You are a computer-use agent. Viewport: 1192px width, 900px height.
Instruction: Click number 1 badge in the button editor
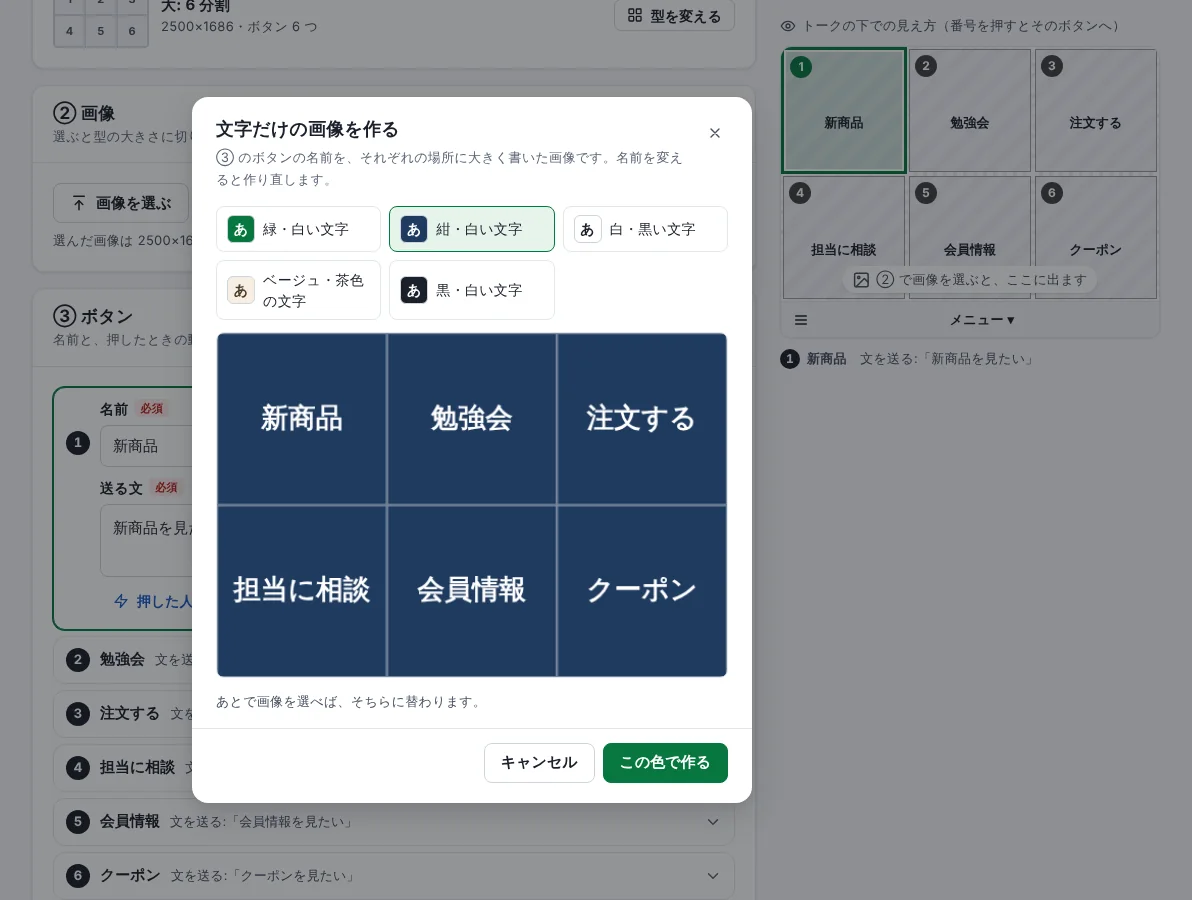(x=78, y=443)
